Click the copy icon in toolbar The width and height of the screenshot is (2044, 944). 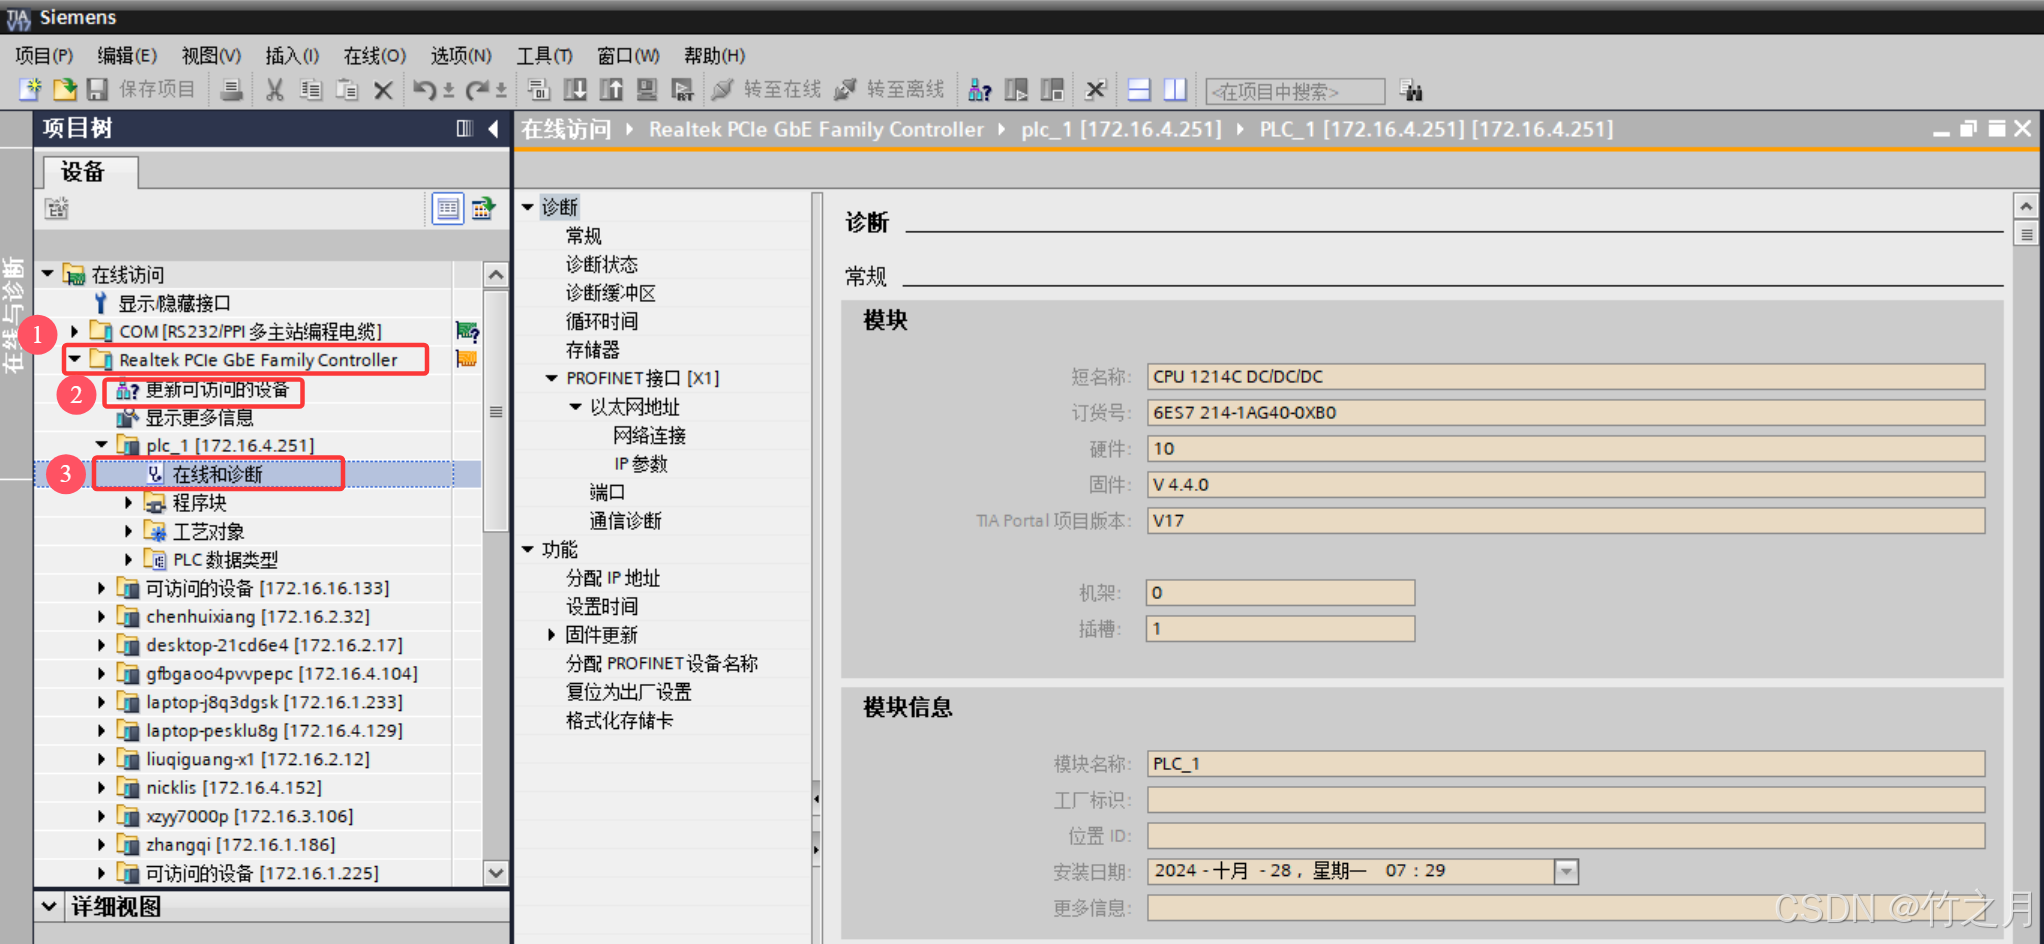(311, 90)
